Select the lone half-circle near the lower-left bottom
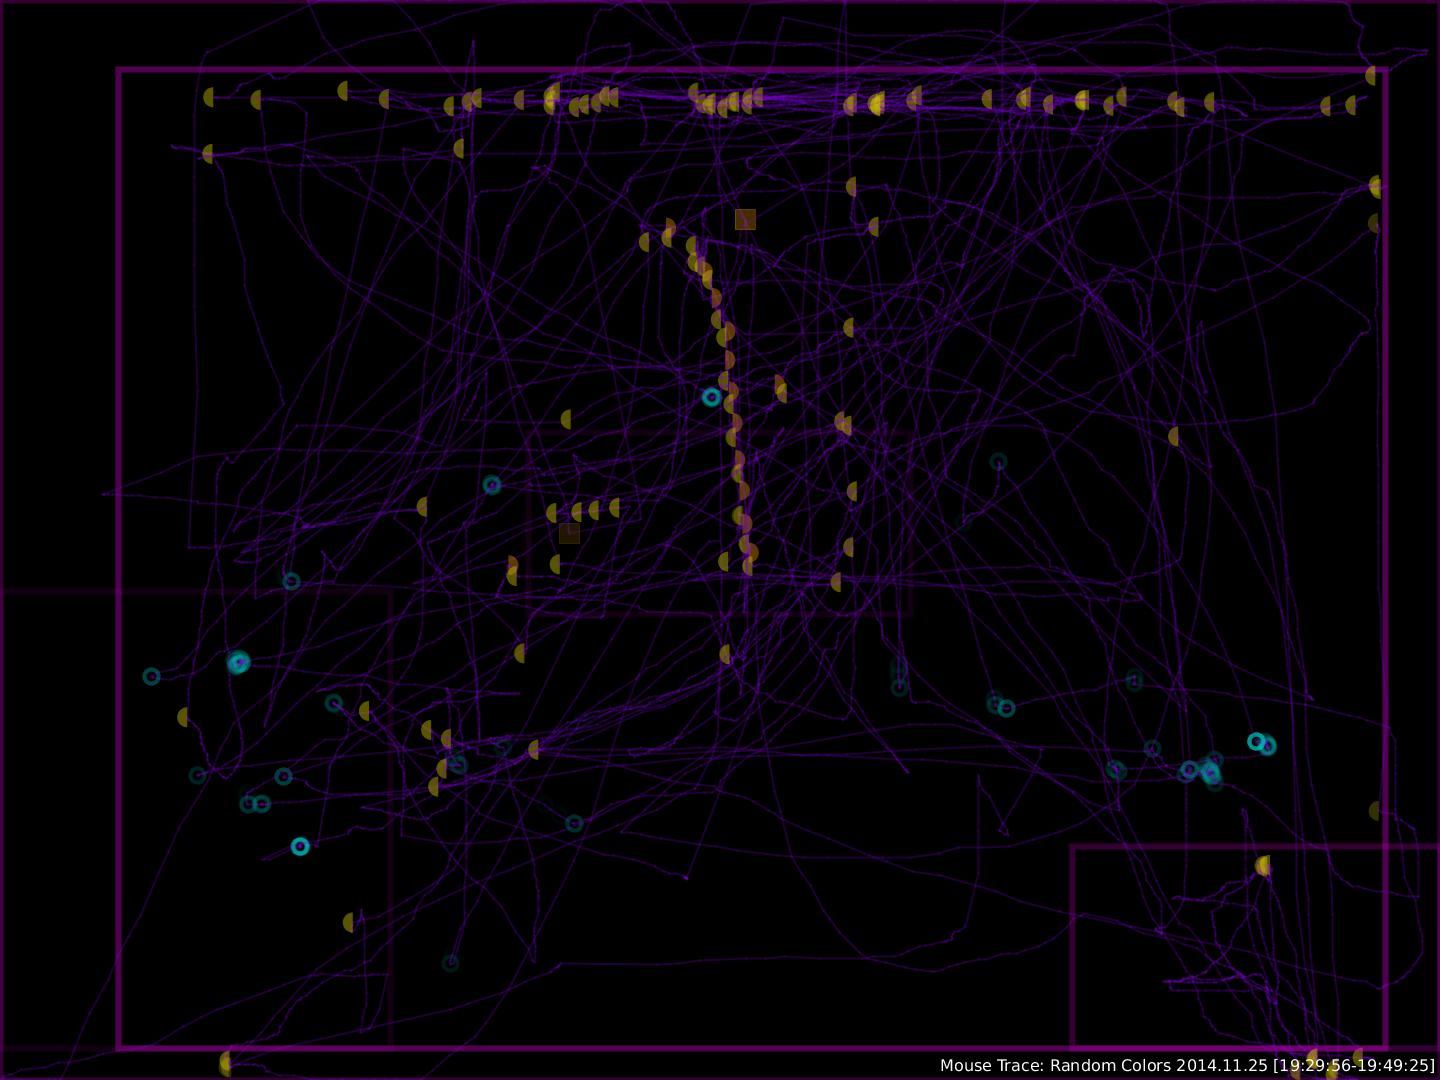Screen dimensions: 1440x1080 point(349,922)
